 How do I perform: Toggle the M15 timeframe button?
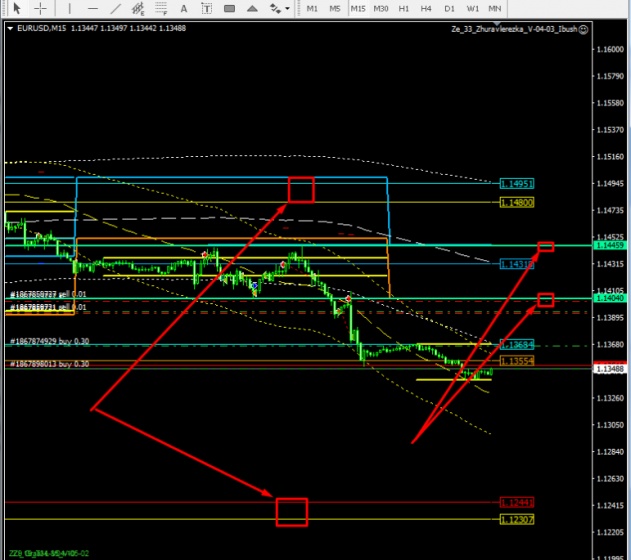[358, 8]
